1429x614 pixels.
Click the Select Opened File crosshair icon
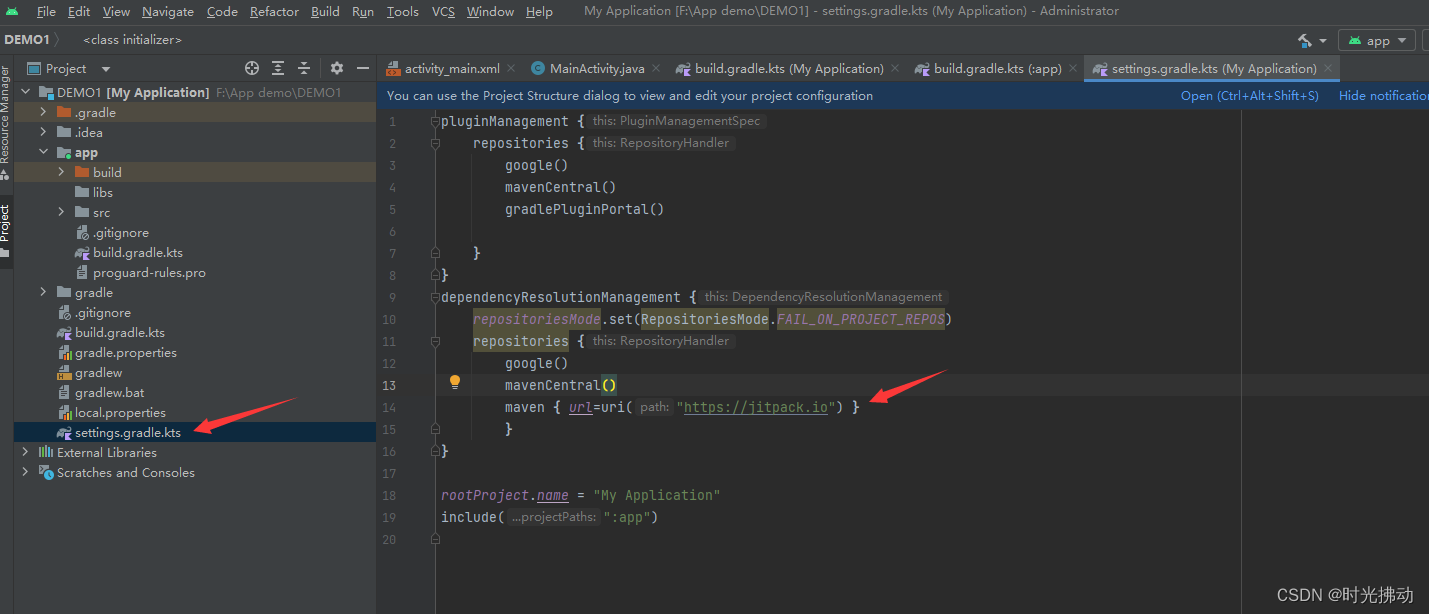[250, 68]
